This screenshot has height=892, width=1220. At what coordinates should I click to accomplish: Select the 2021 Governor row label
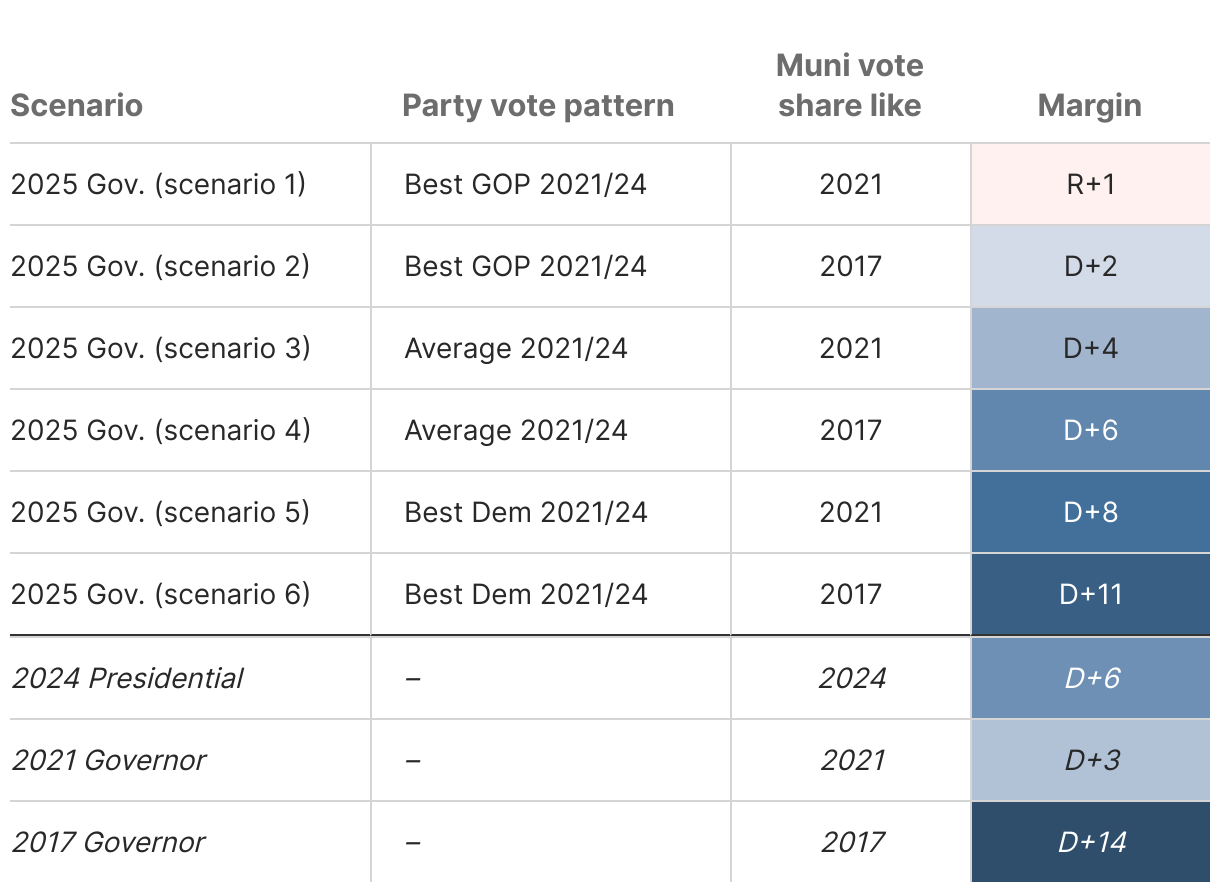click(109, 760)
